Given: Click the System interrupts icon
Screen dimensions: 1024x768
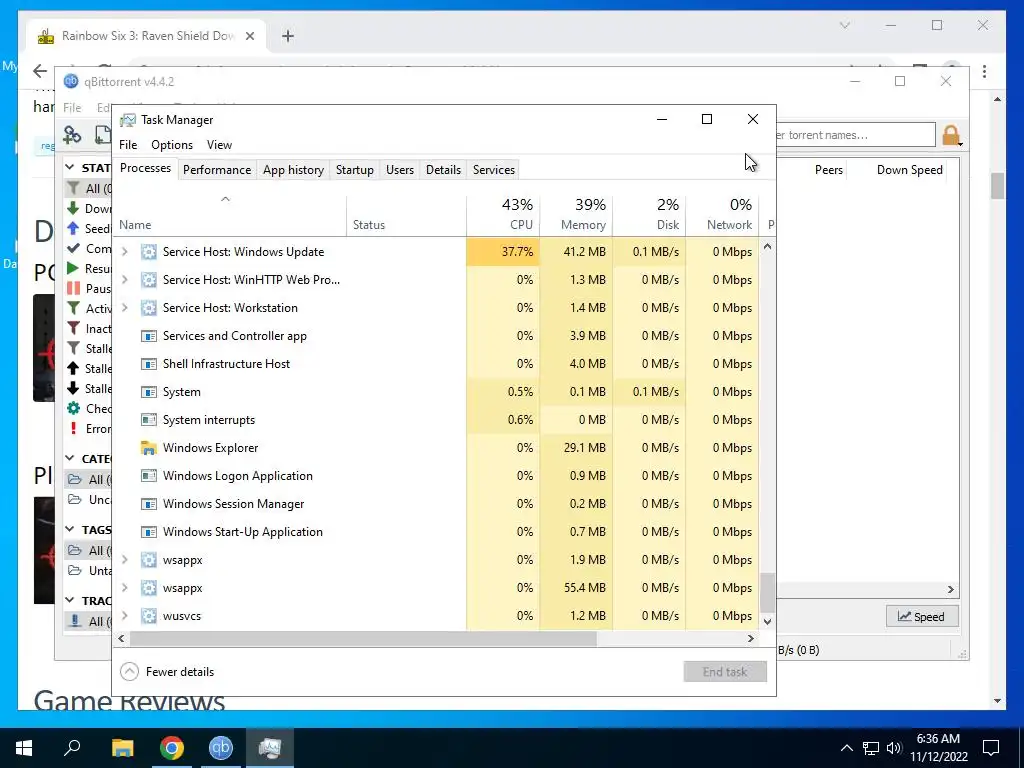Looking at the screenshot, I should coord(149,420).
